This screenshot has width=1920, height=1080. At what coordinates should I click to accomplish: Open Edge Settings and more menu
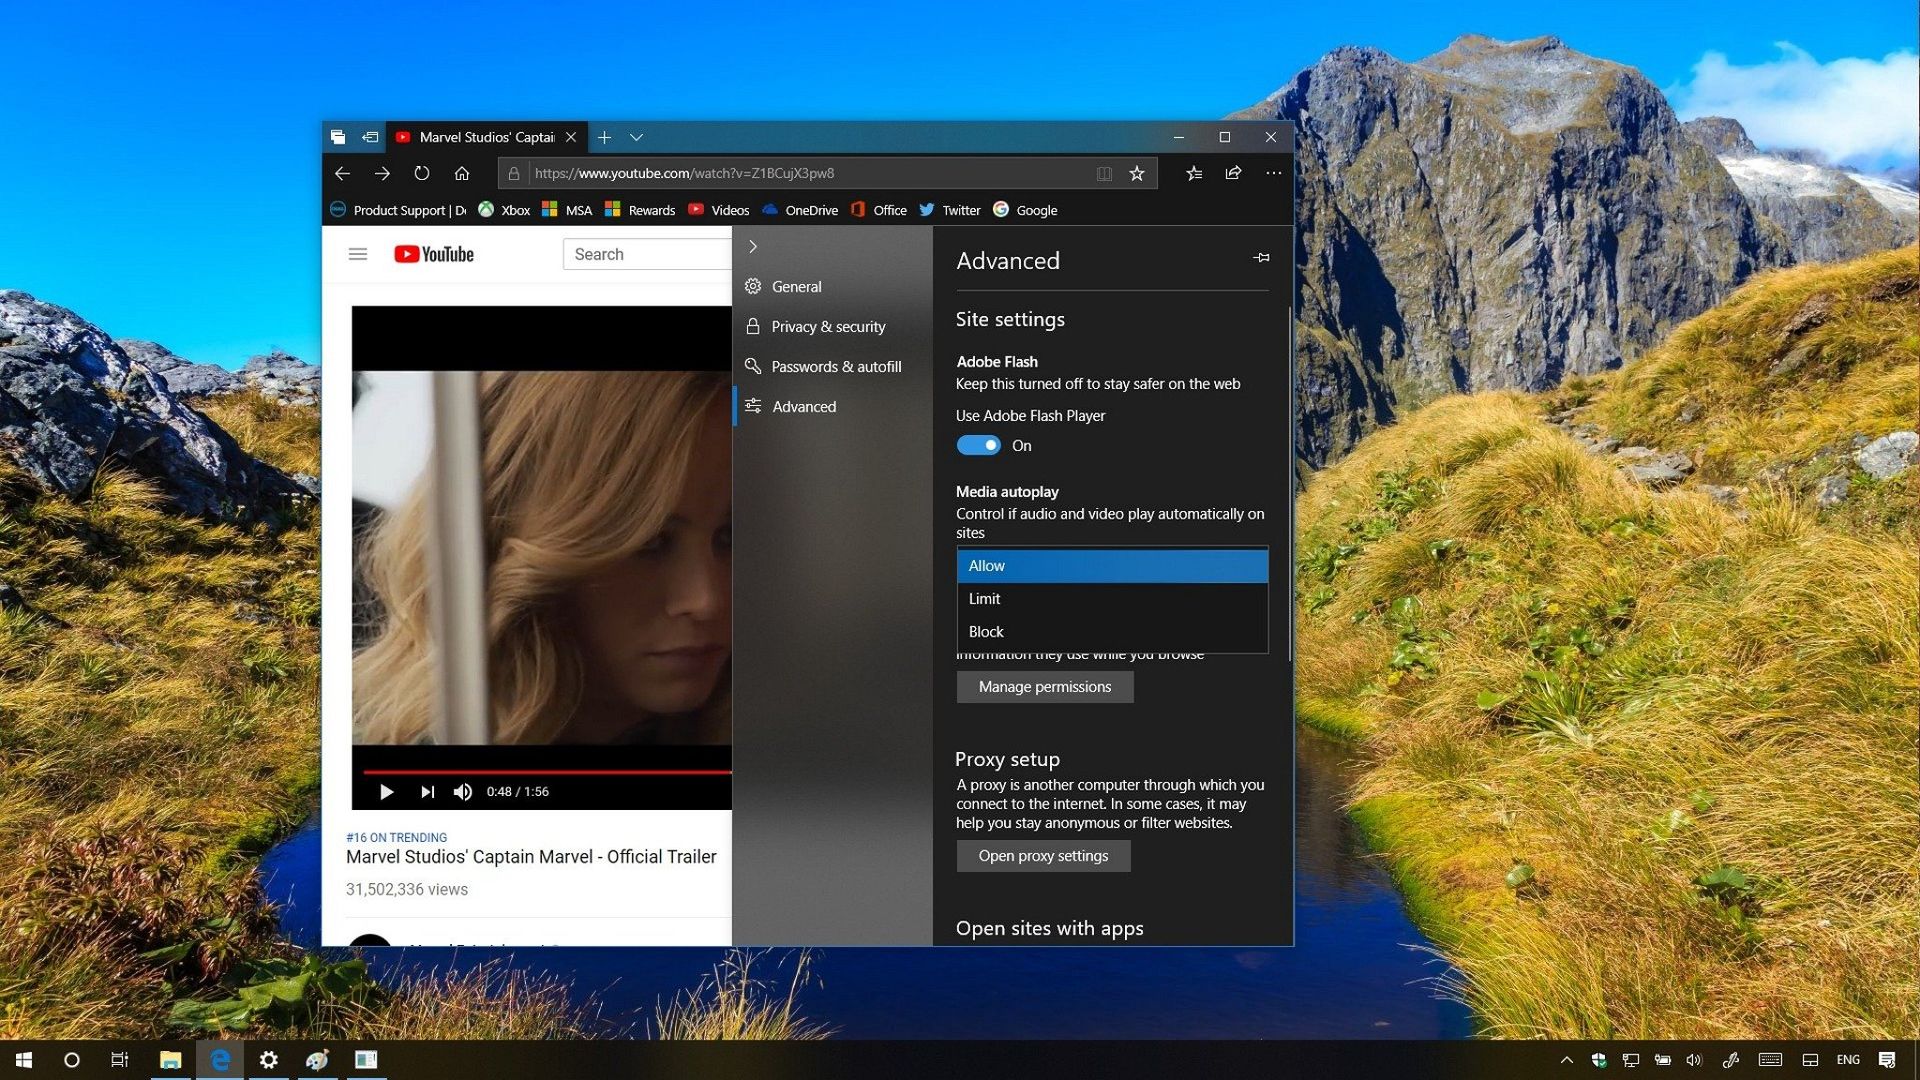tap(1274, 172)
